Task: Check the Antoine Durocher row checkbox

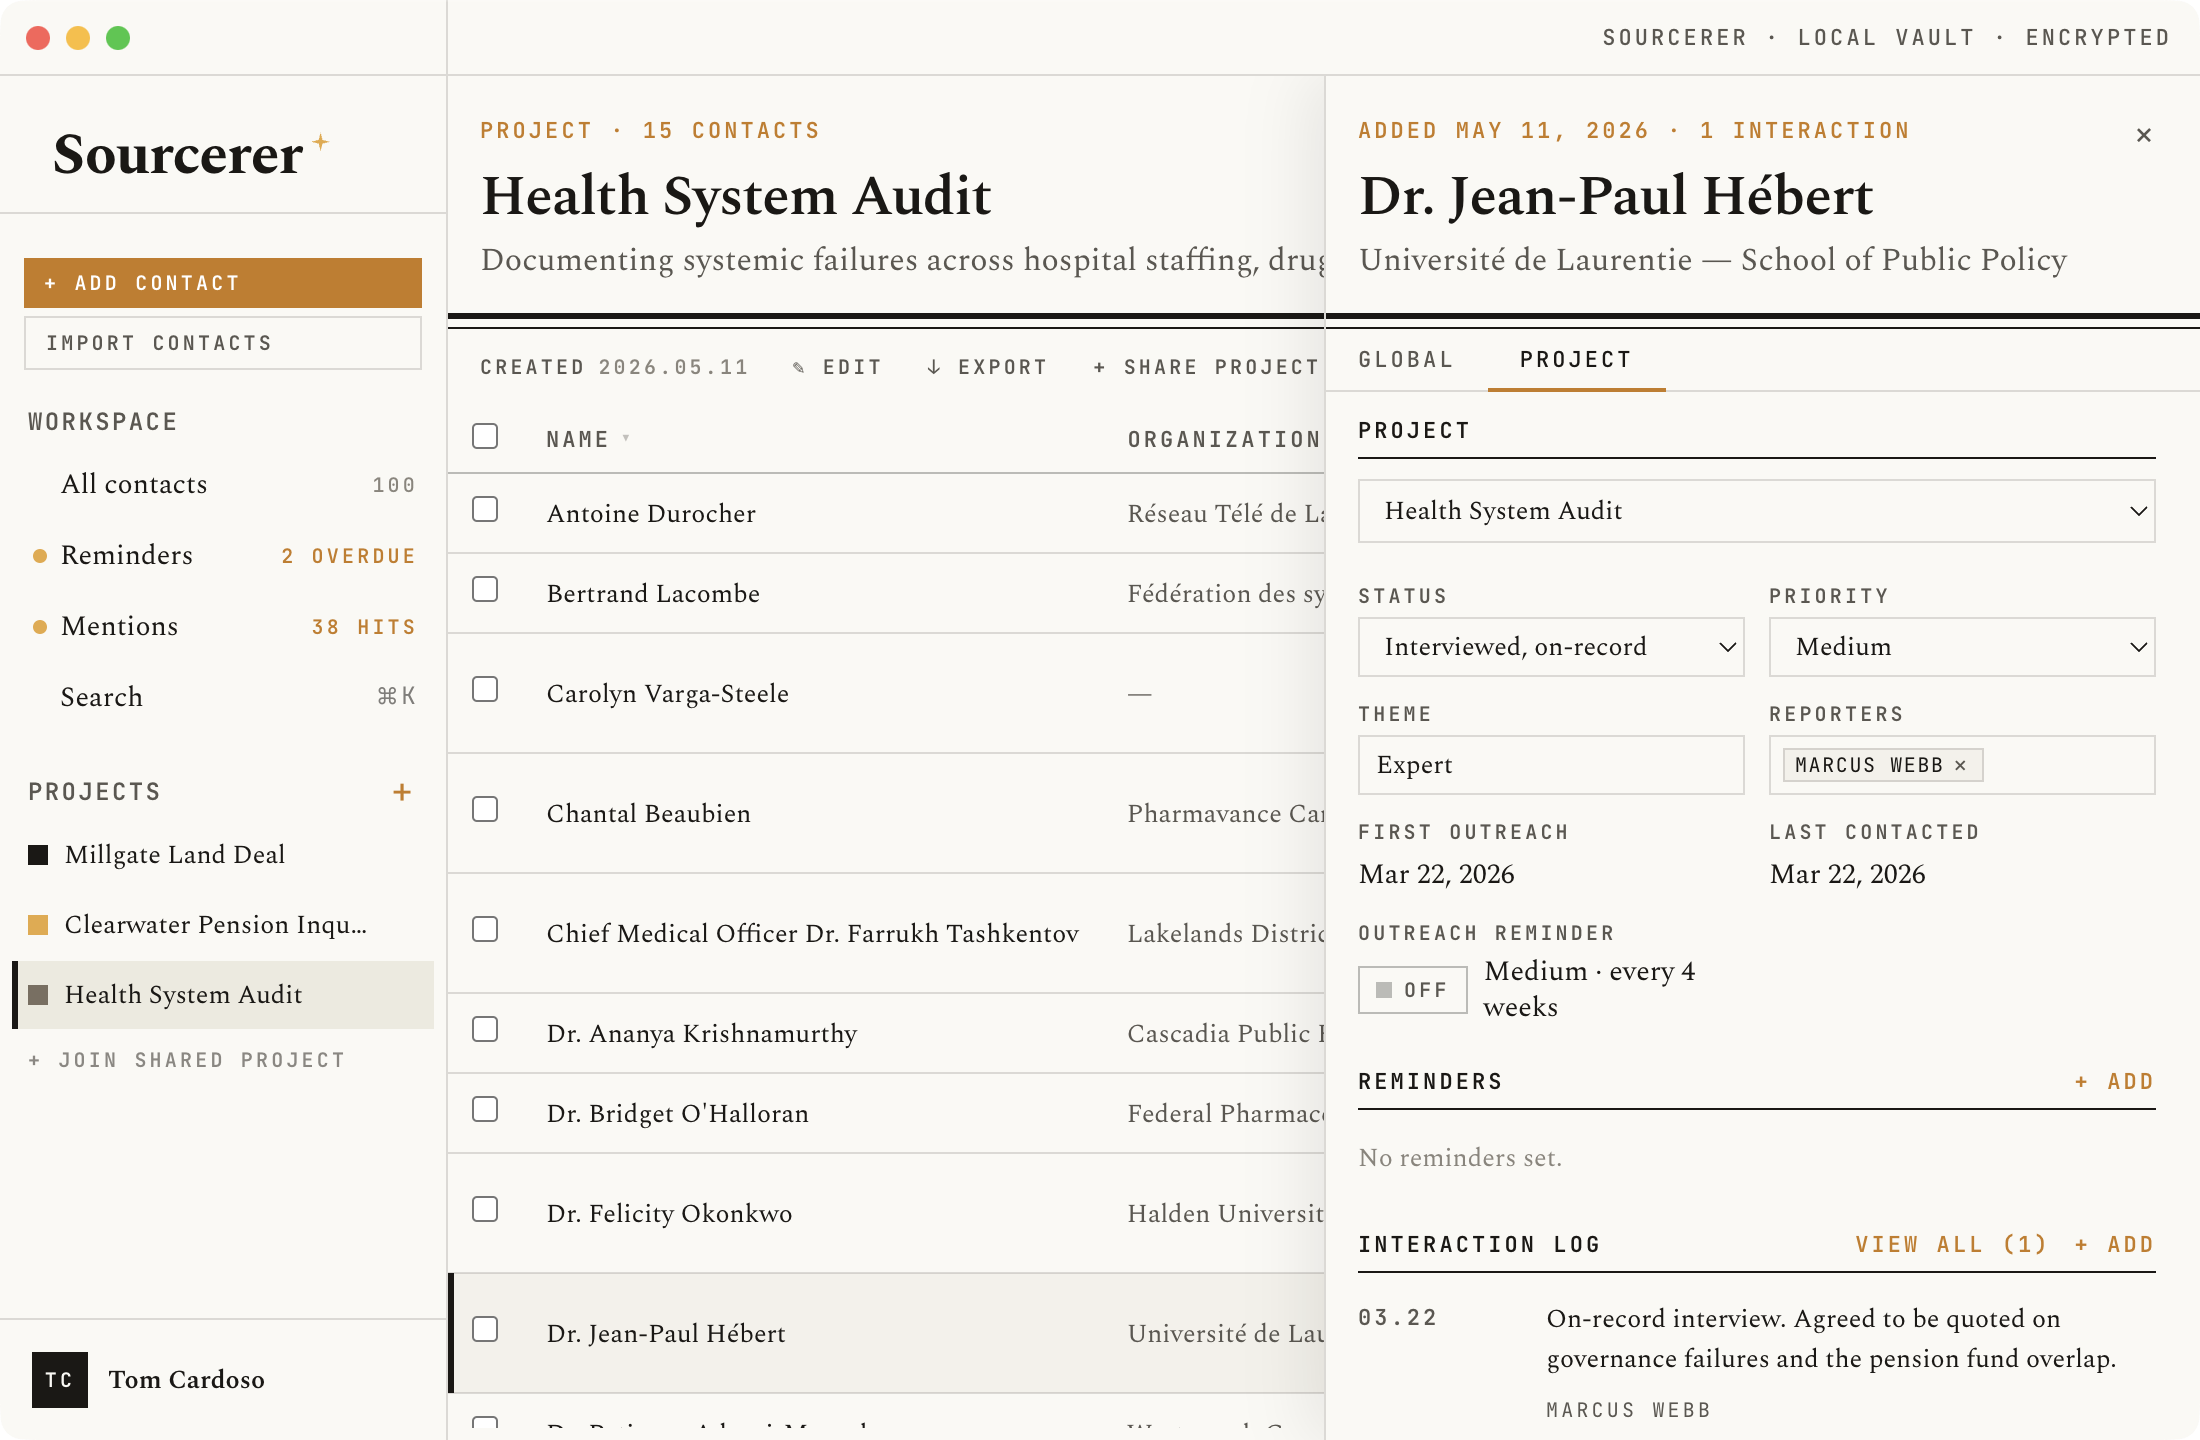Action: pos(485,509)
